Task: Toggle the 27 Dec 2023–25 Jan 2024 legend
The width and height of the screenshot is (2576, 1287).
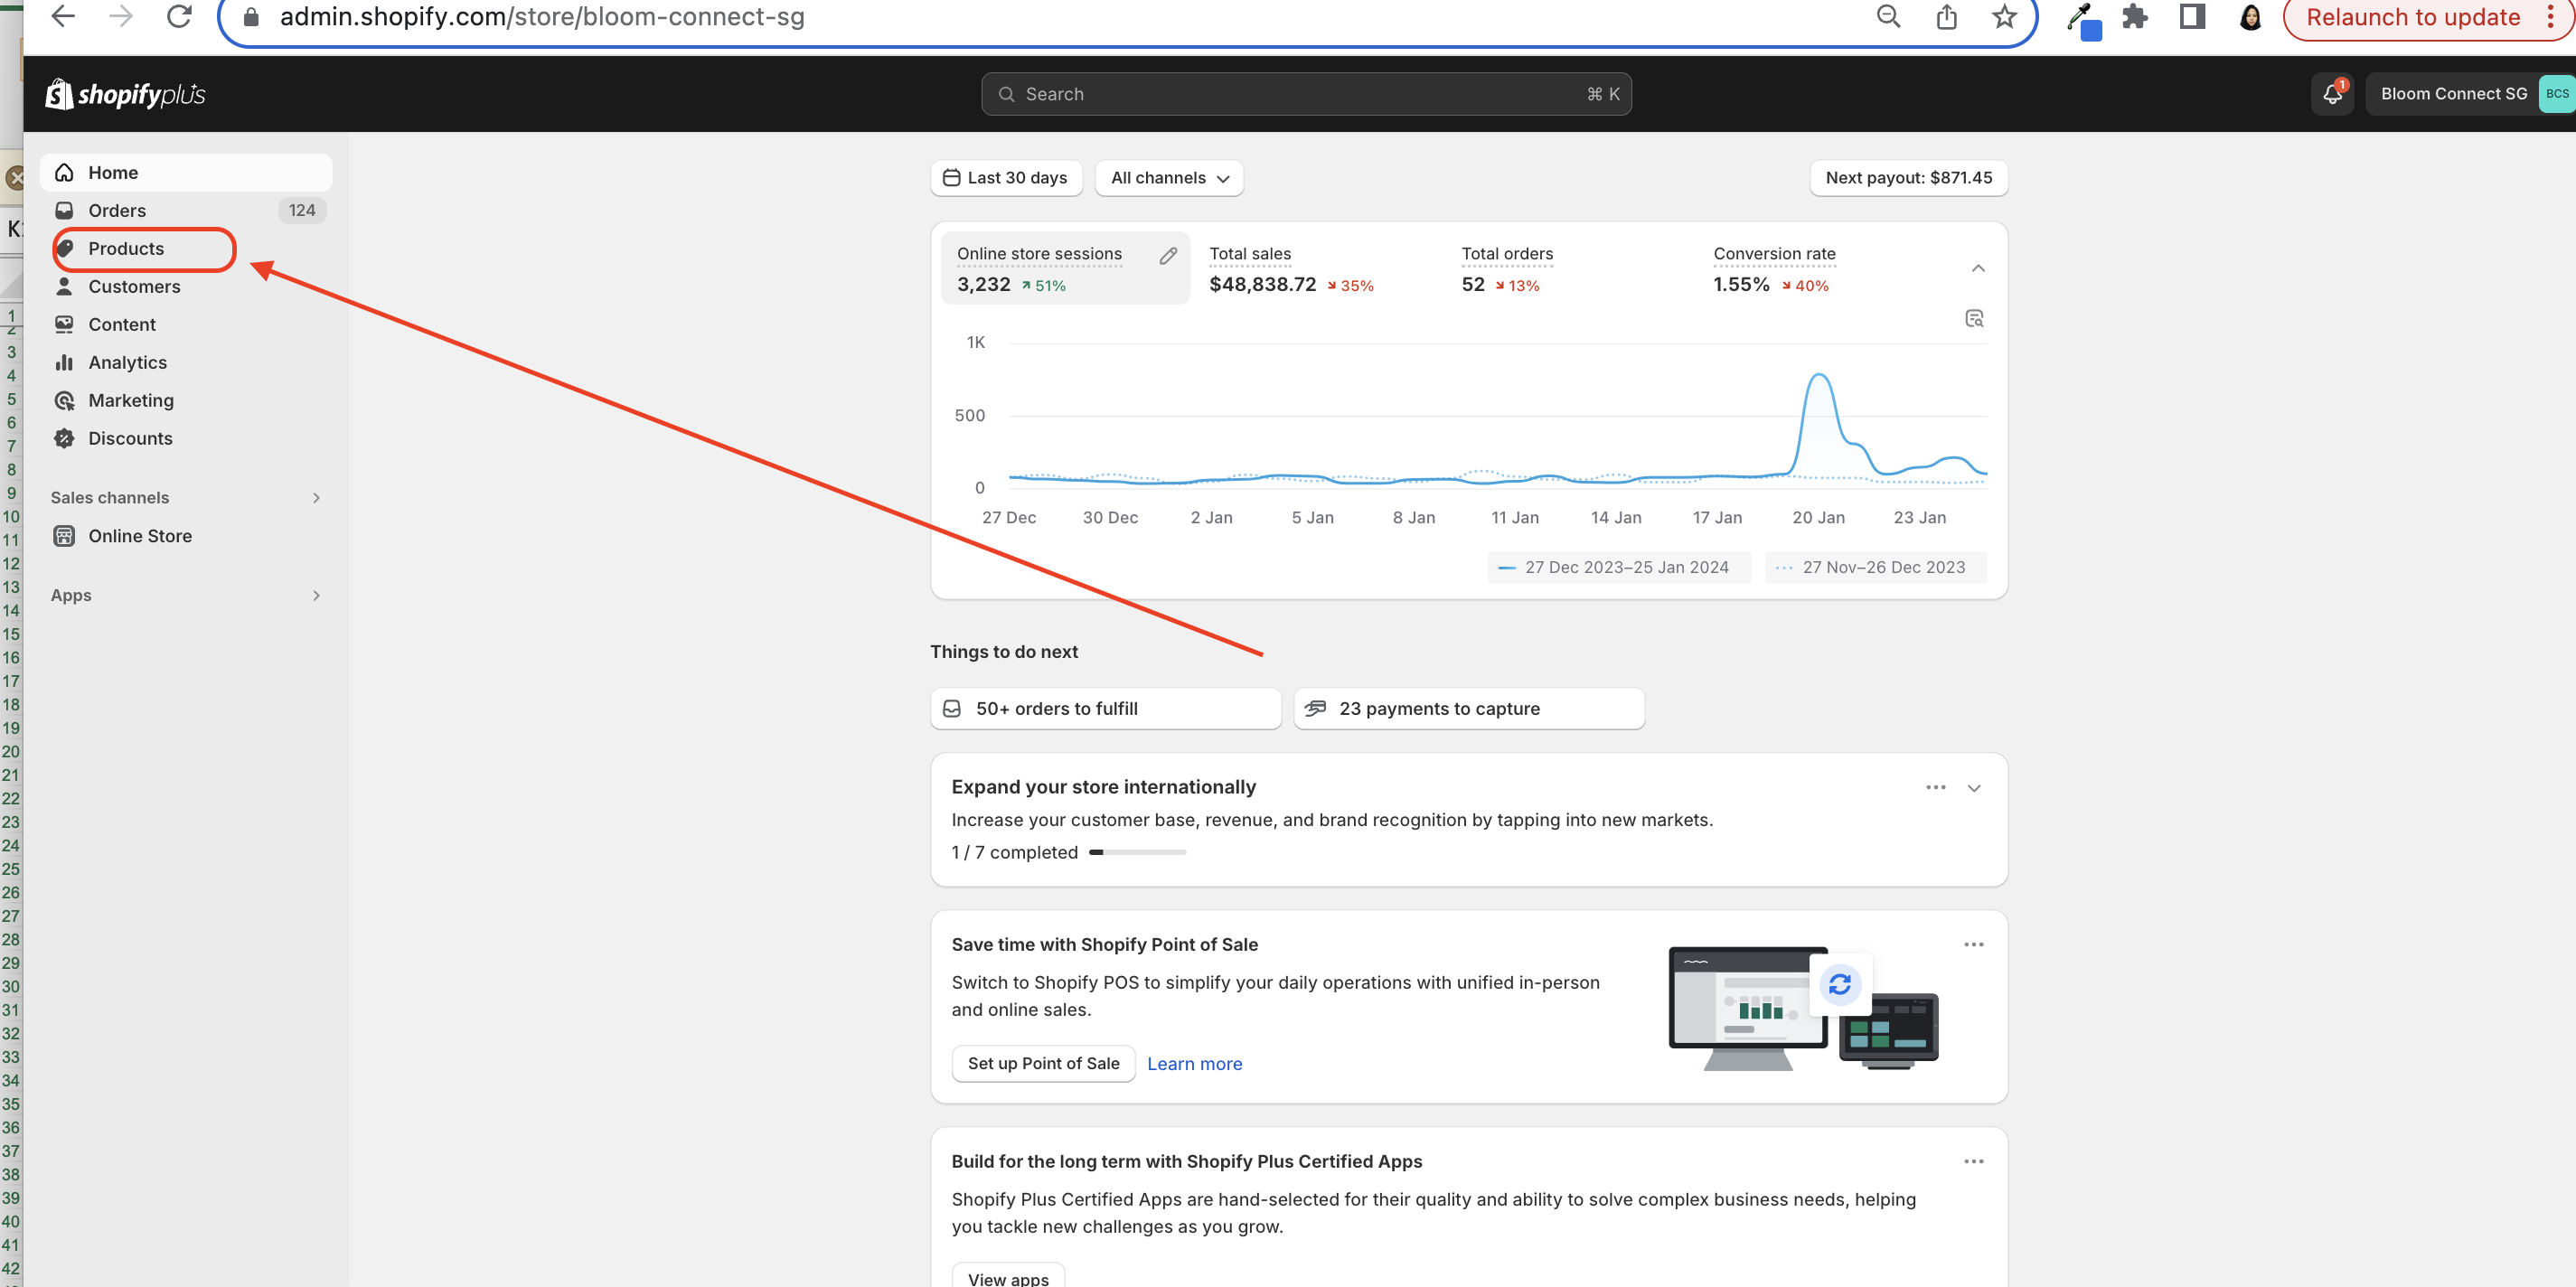Action: 1619,567
